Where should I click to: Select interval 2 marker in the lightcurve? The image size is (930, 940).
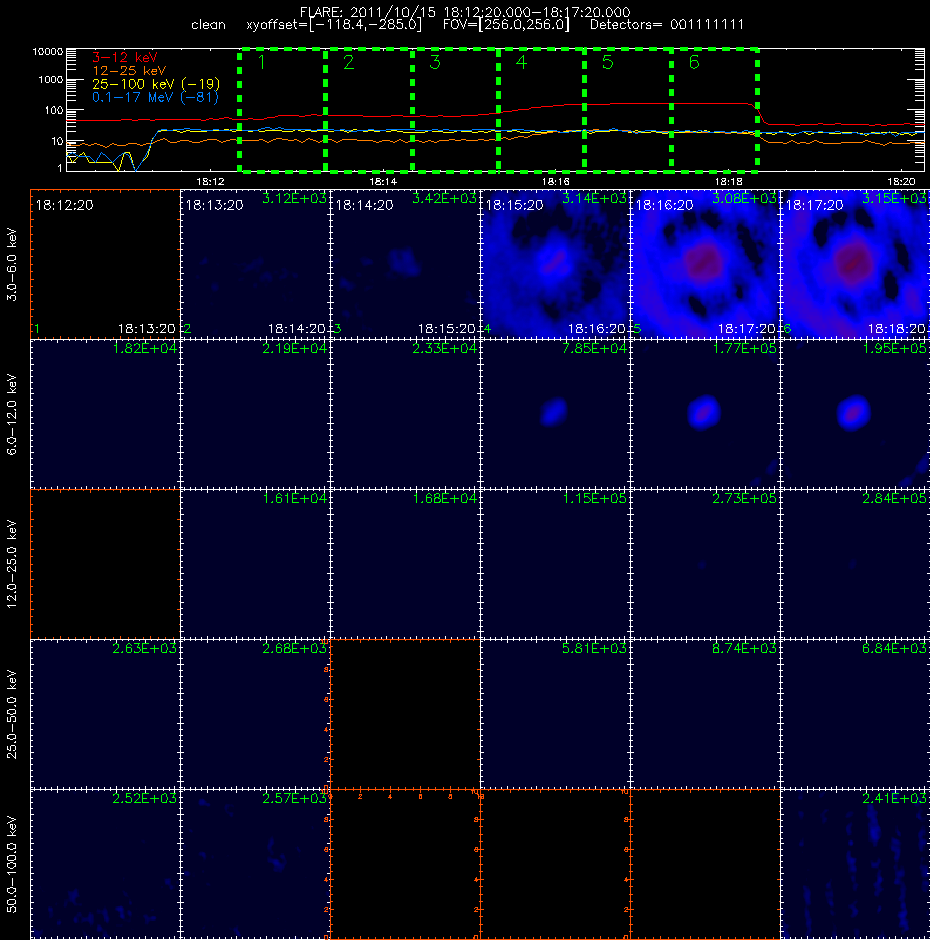348,62
